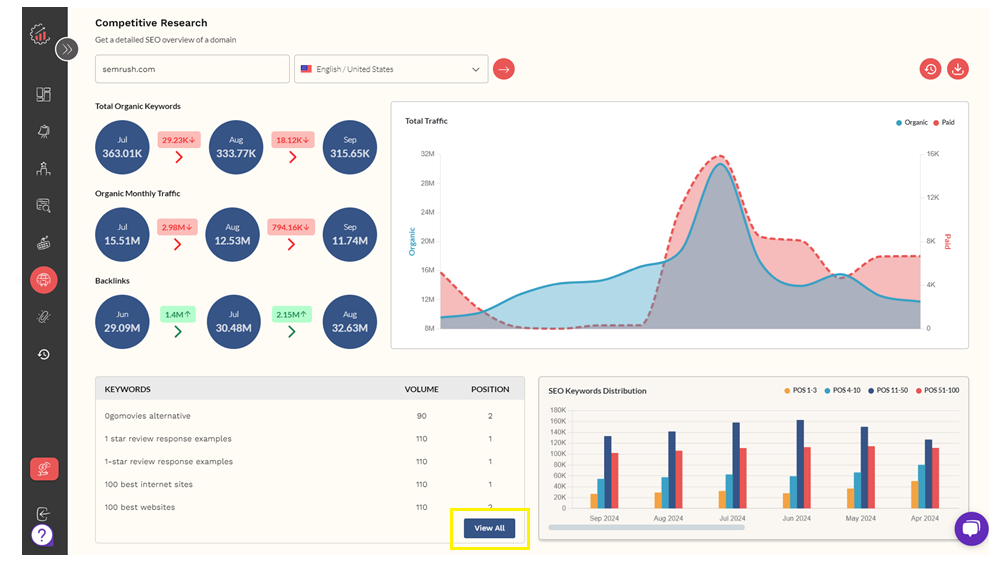Click the domain field containing semrush.com
This screenshot has width=1005, height=564.
tap(192, 69)
